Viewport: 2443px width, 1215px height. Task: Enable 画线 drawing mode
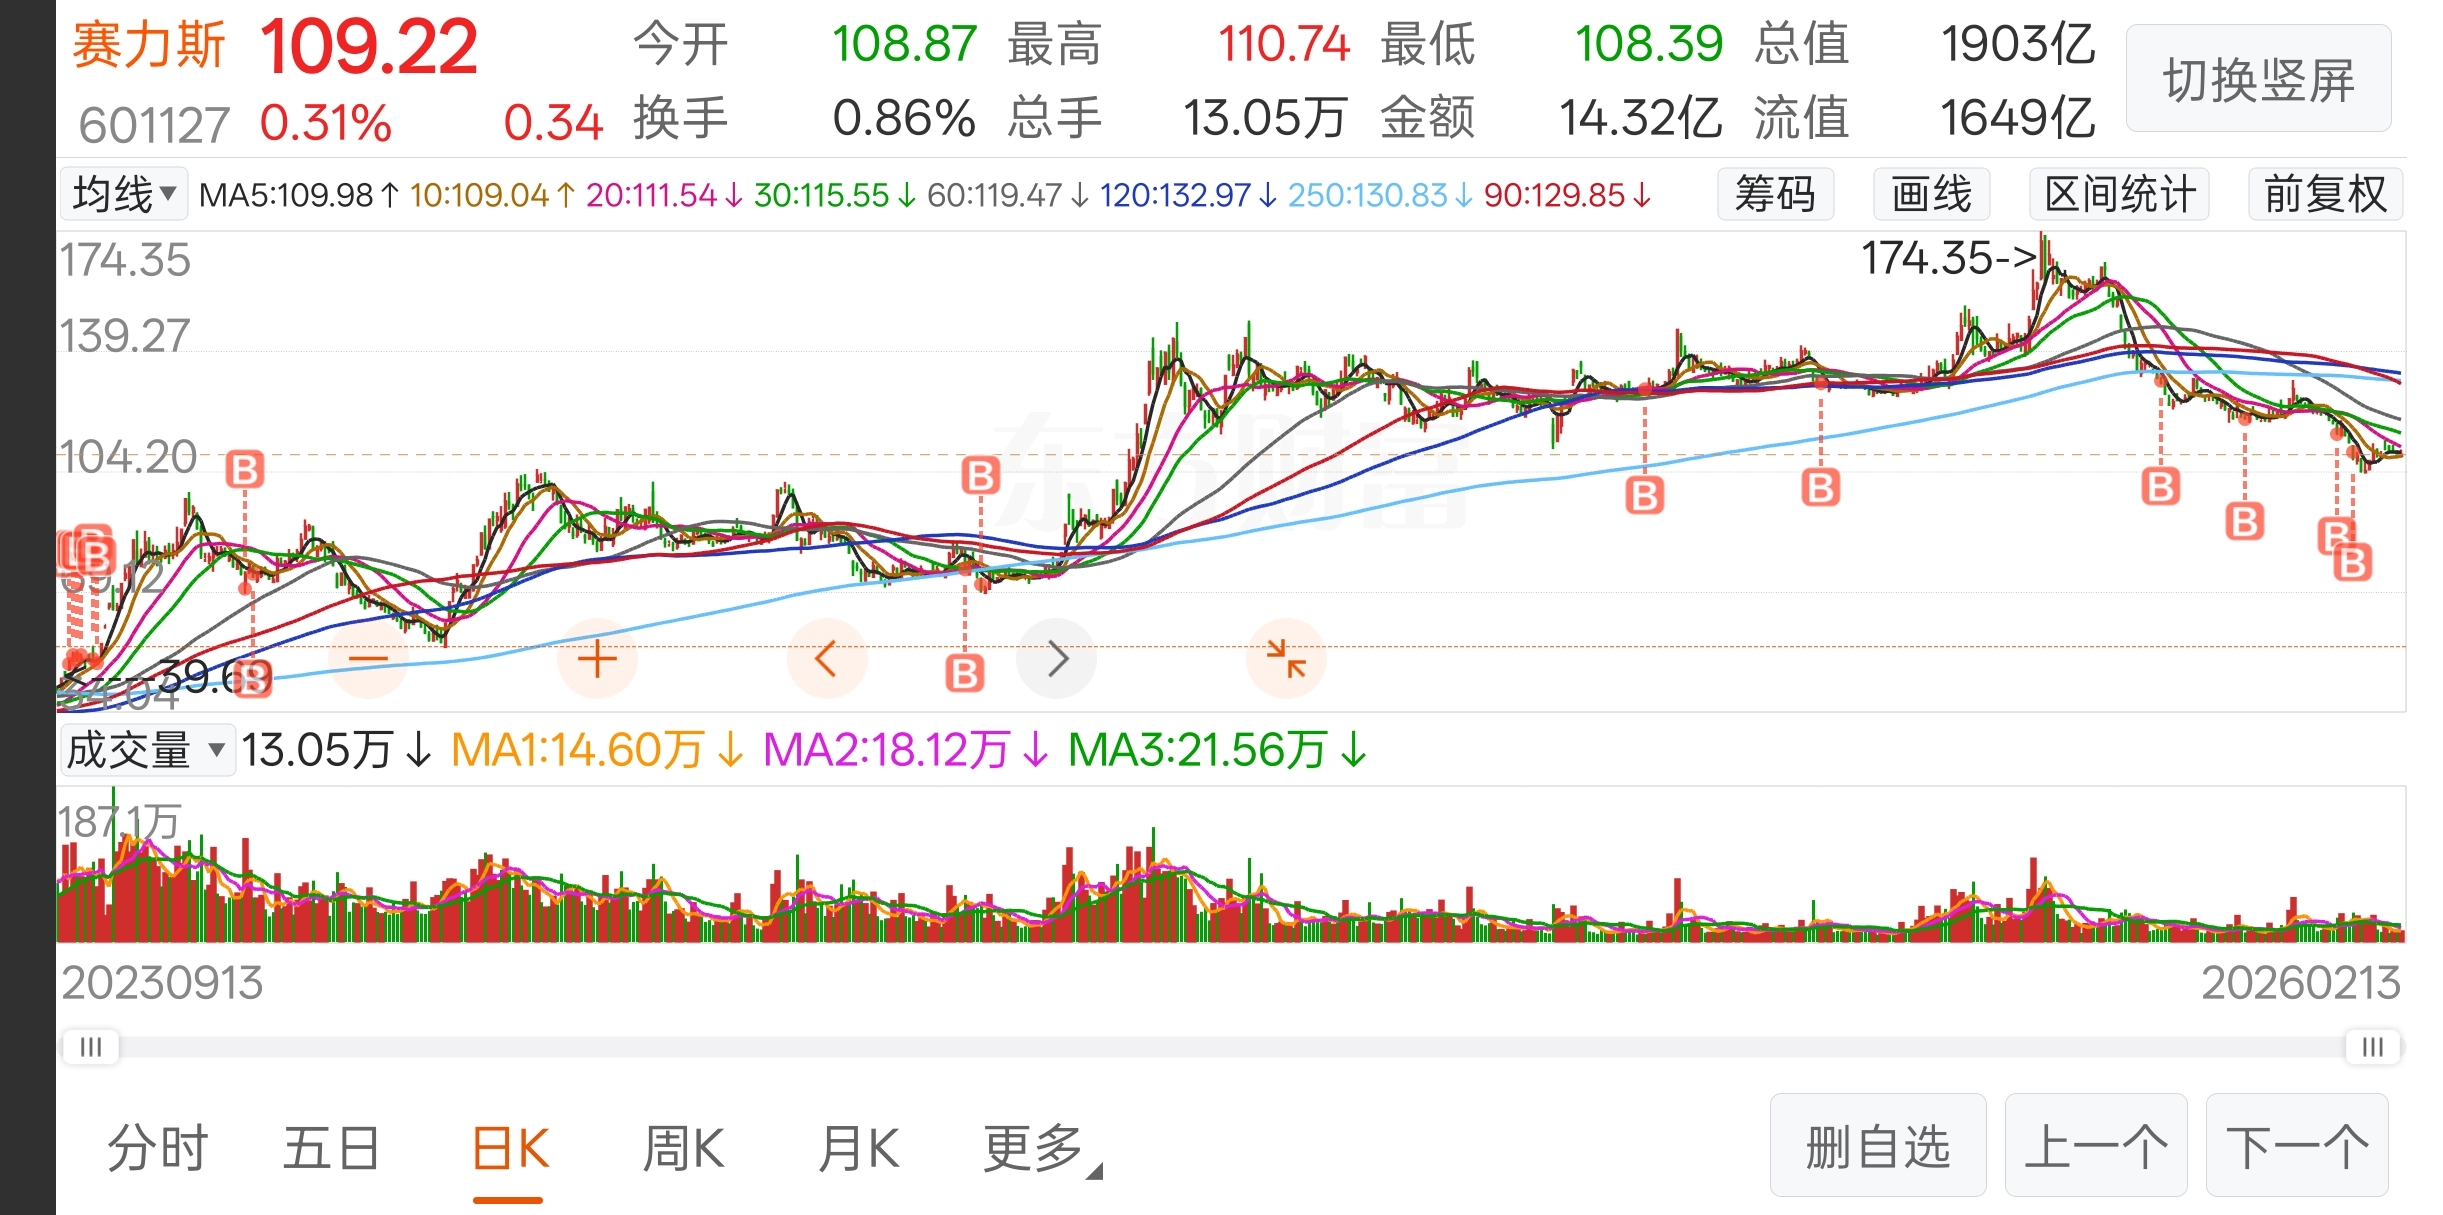pyautogui.click(x=1931, y=194)
